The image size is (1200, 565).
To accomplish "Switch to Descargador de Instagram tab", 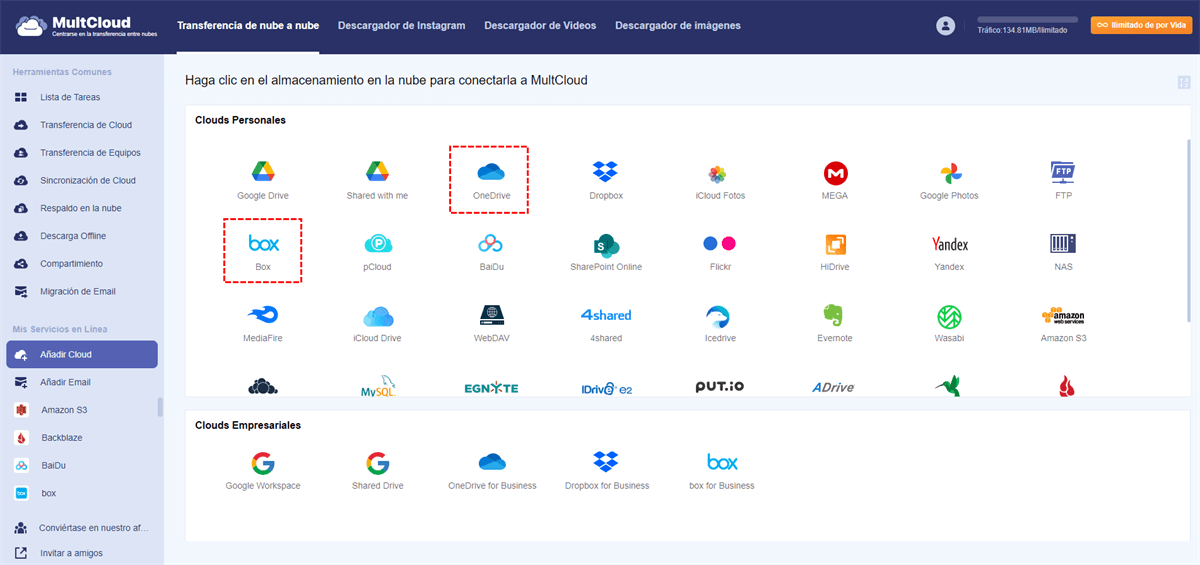I will click(401, 26).
